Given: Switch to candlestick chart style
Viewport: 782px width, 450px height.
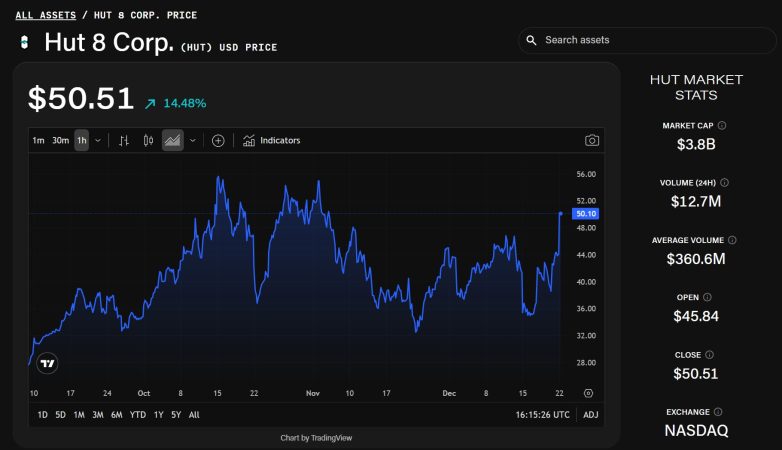Looking at the screenshot, I should 148,141.
